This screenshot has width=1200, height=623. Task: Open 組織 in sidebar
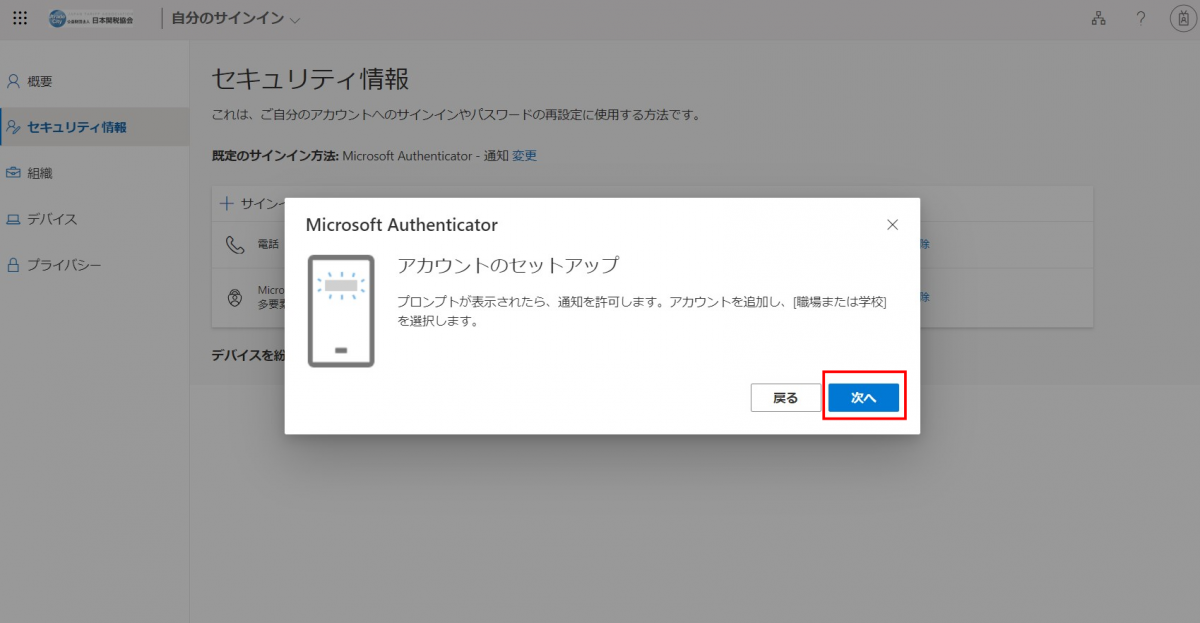95,173
